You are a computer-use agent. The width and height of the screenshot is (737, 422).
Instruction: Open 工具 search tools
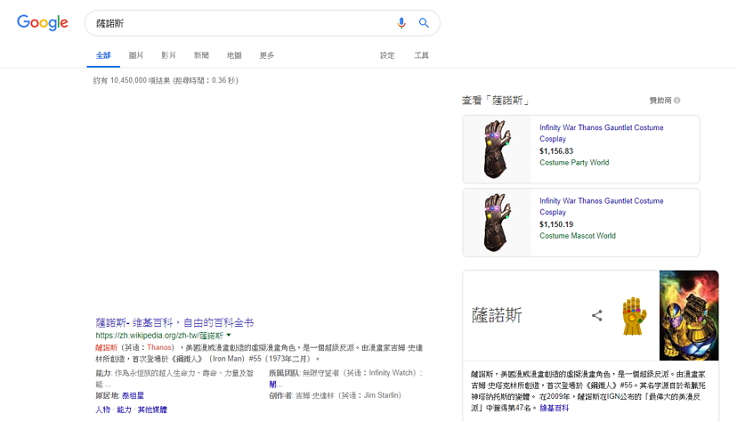pos(421,55)
